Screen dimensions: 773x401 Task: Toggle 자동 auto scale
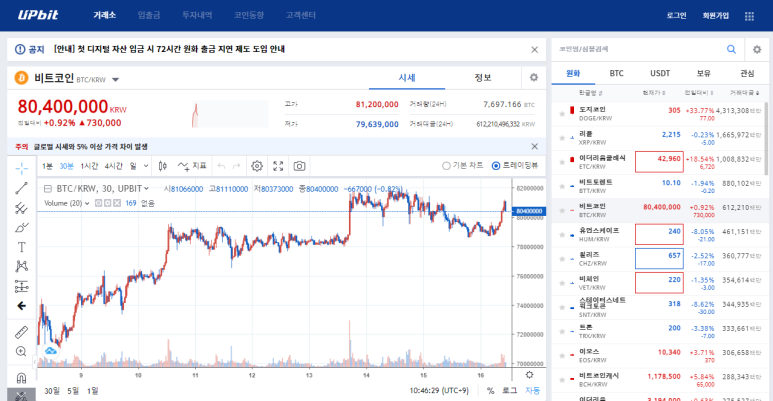(532, 391)
